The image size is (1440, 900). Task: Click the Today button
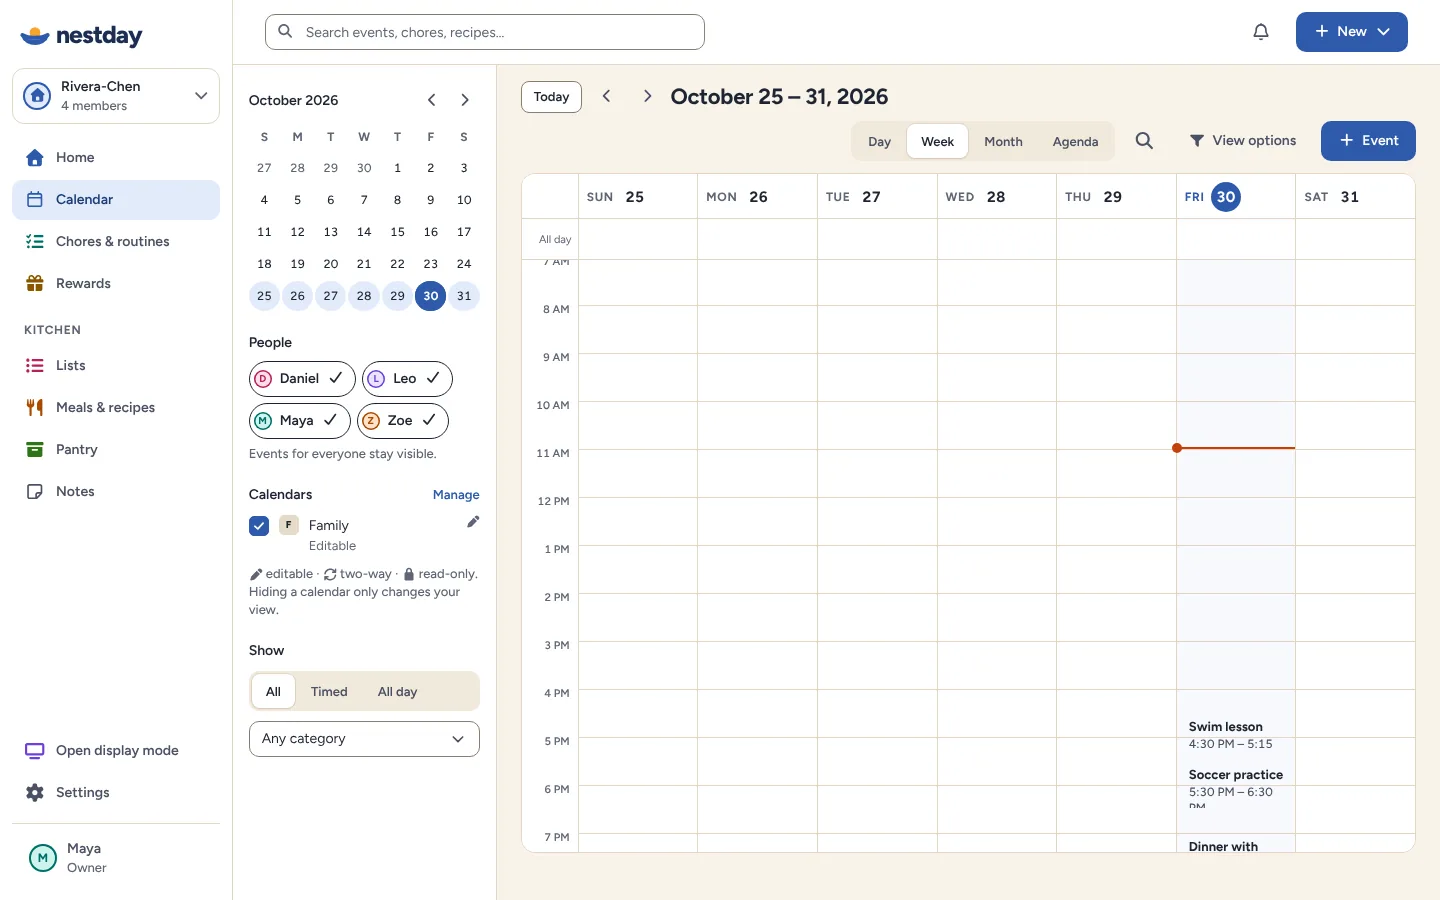click(x=551, y=97)
